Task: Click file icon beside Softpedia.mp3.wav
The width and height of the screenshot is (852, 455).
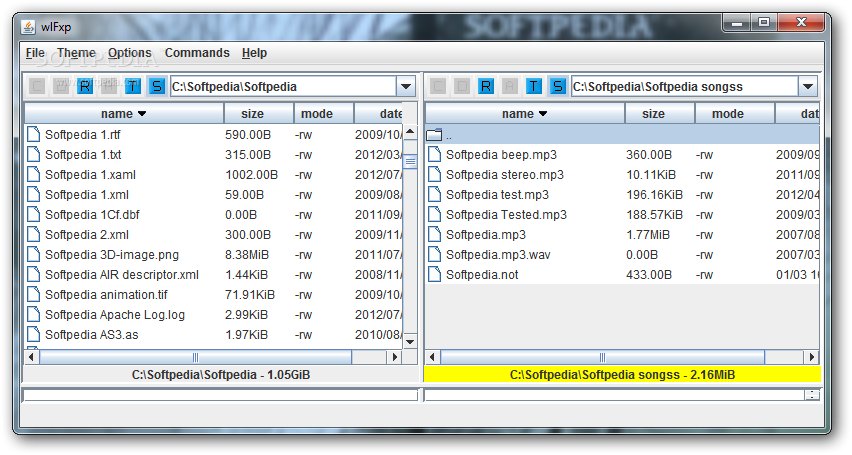Action: 434,254
